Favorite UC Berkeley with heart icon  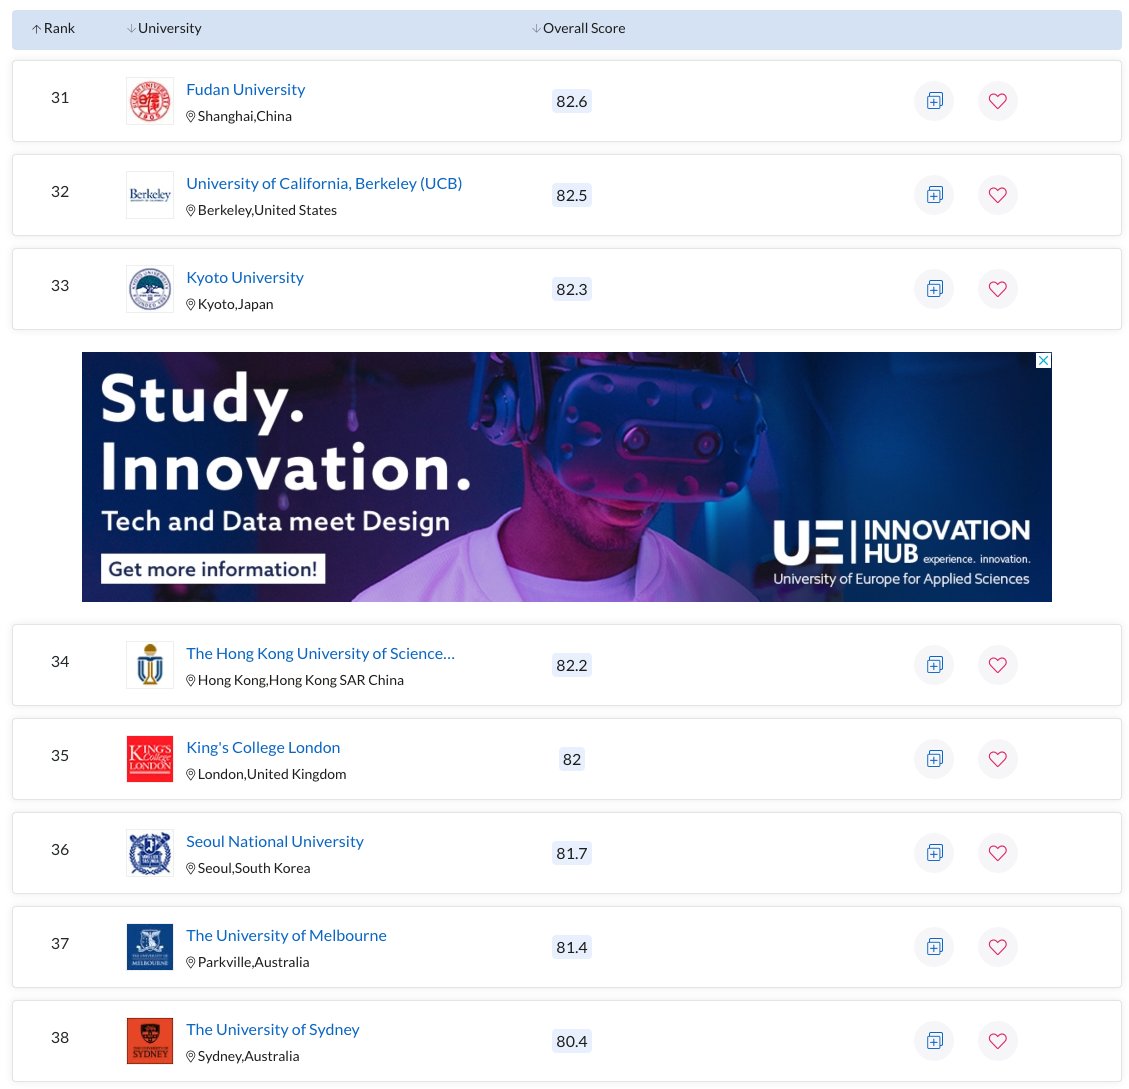[x=997, y=194]
